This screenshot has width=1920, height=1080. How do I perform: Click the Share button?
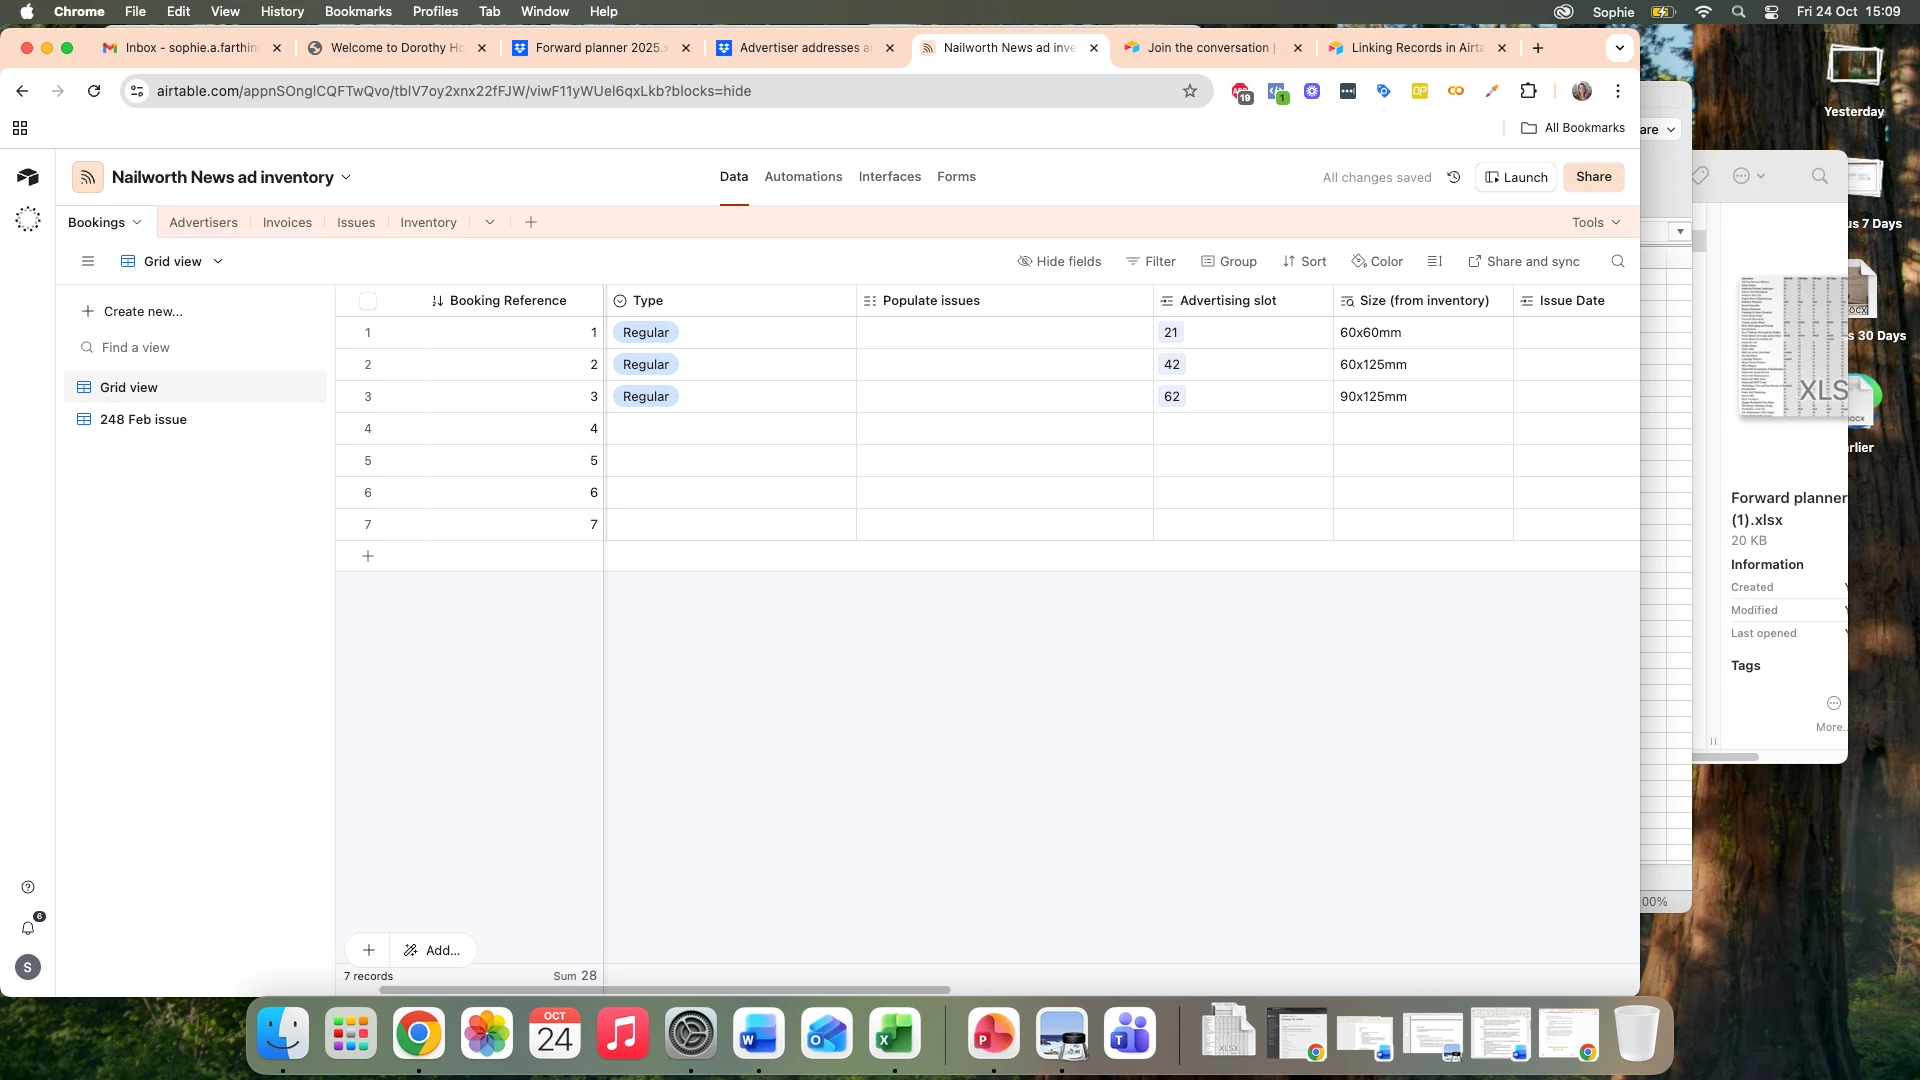pyautogui.click(x=1593, y=177)
